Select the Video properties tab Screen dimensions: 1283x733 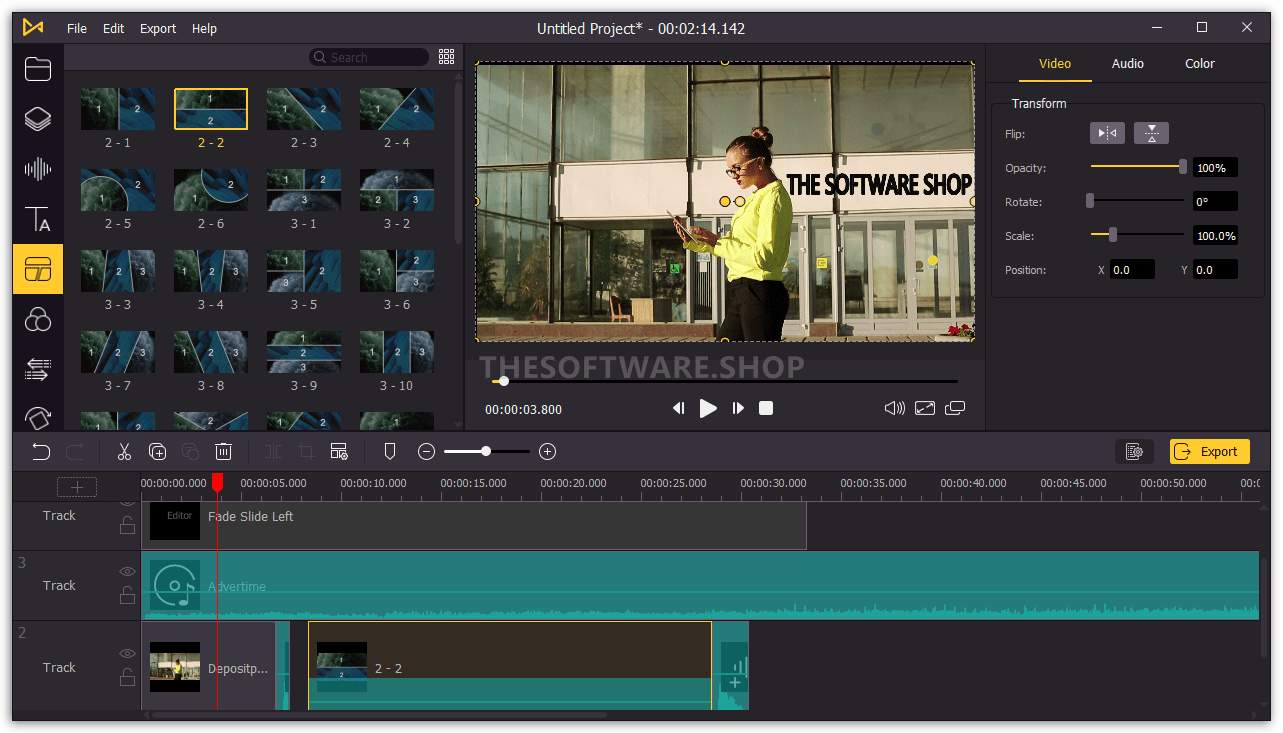click(1055, 63)
